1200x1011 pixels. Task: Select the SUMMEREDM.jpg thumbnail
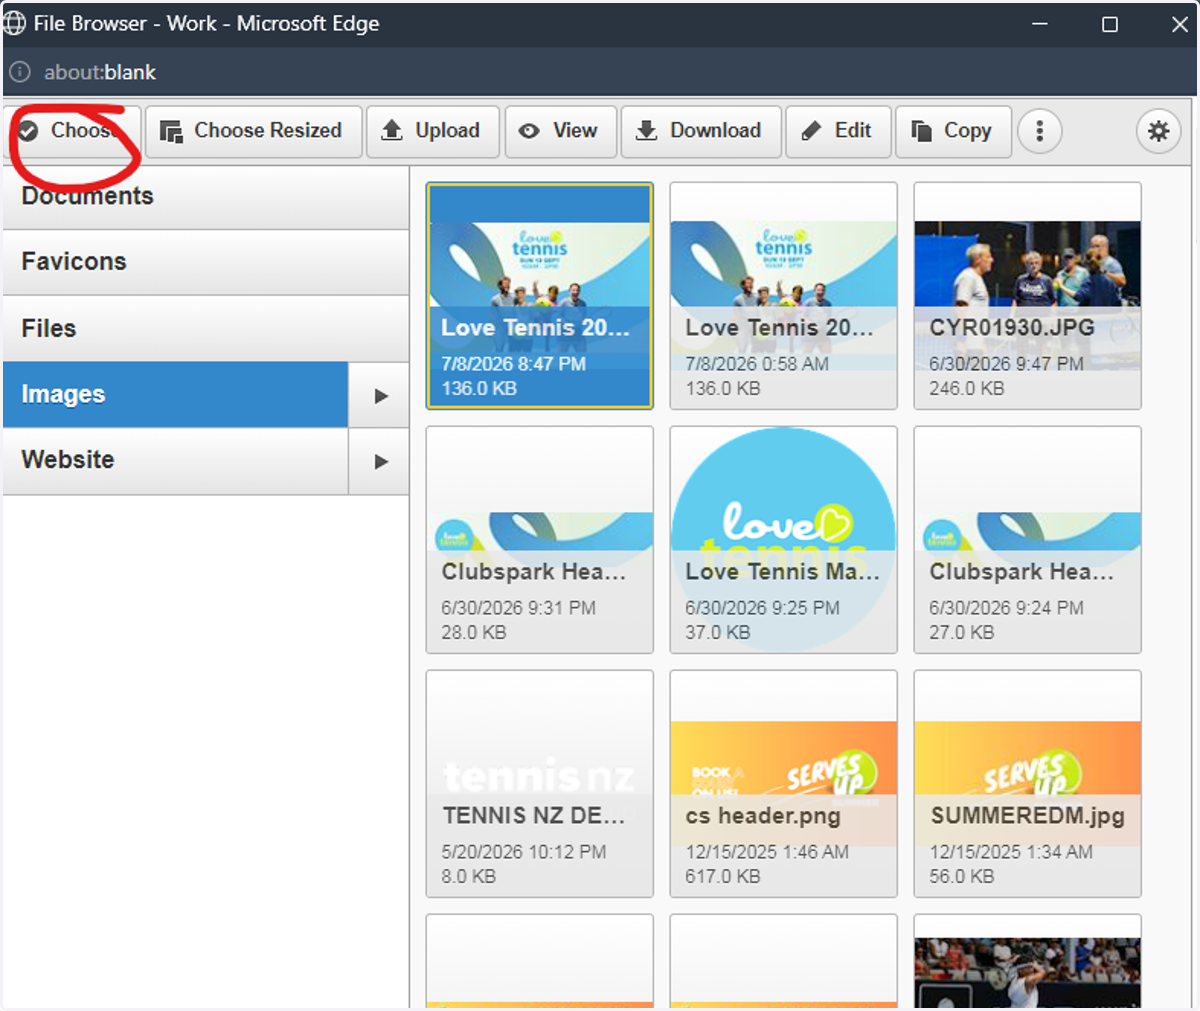[1027, 784]
